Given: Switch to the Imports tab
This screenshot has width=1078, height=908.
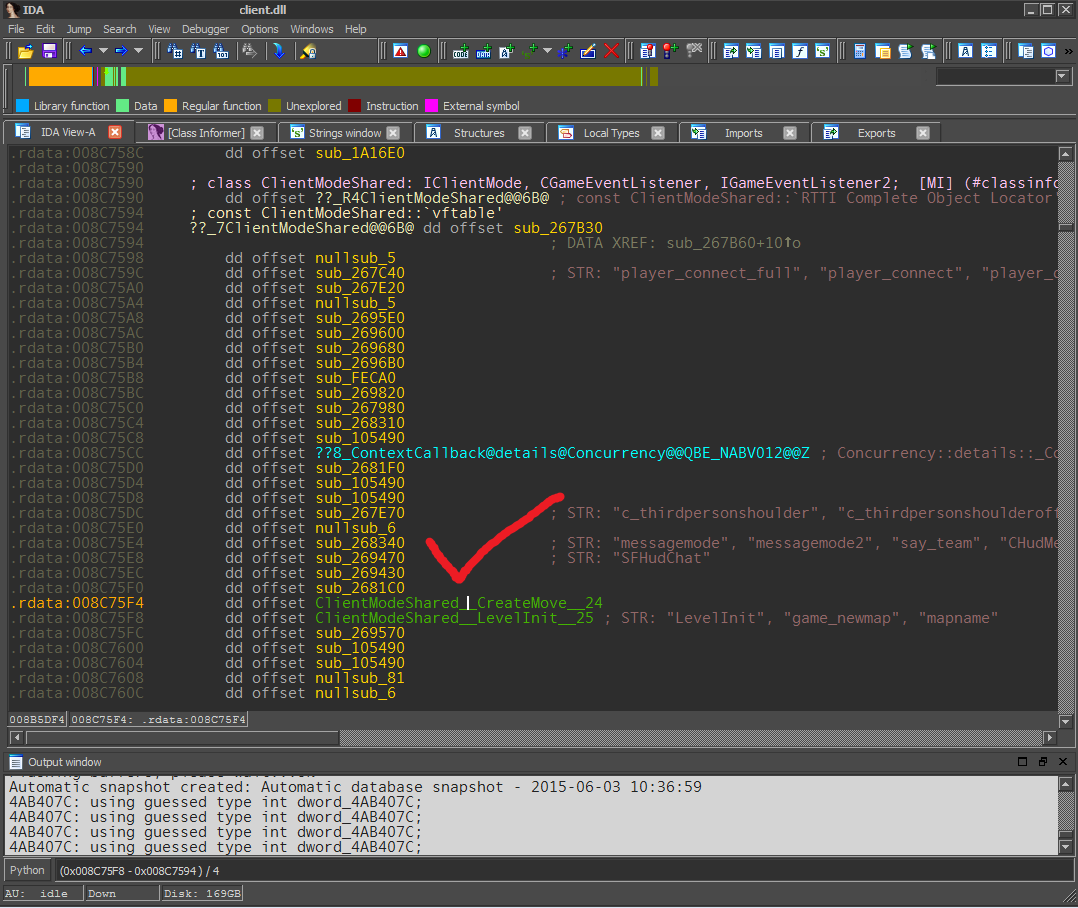Looking at the screenshot, I should point(743,133).
